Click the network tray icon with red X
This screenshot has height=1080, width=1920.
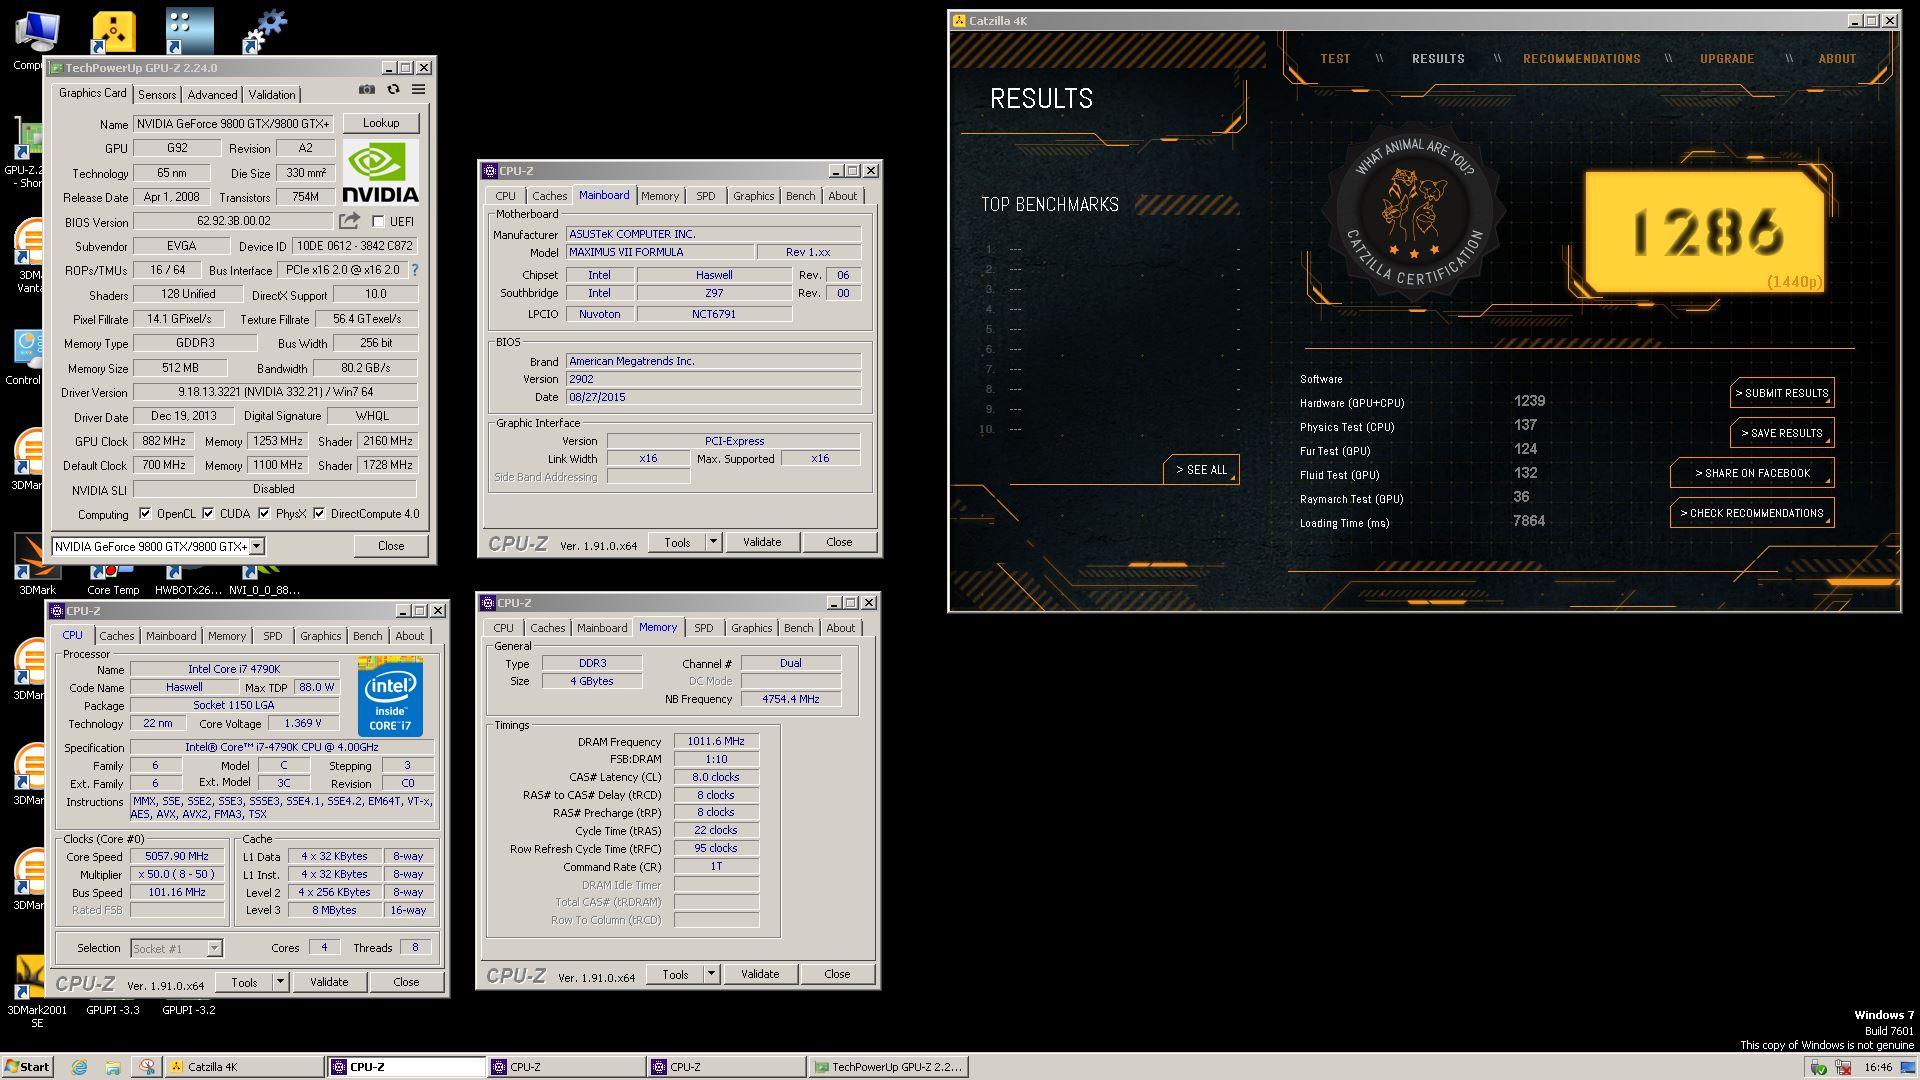point(1843,1067)
